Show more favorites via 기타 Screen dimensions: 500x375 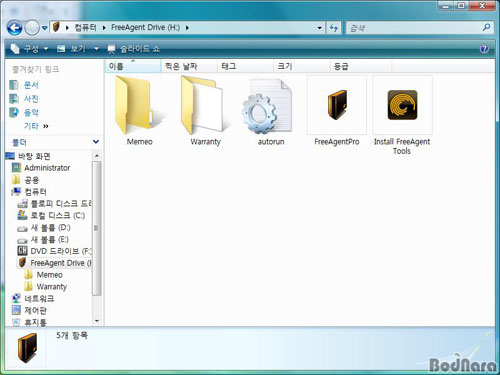[36, 126]
